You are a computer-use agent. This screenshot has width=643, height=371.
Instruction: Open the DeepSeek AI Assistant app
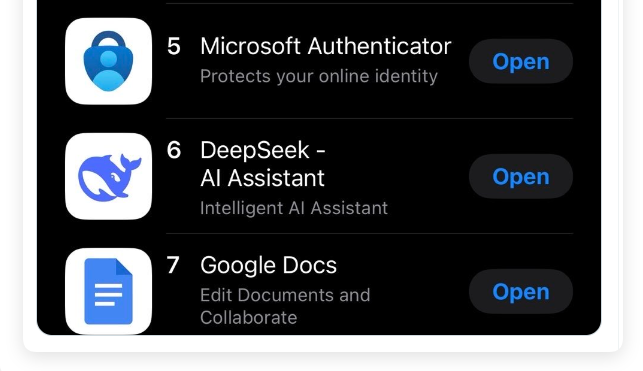click(521, 177)
